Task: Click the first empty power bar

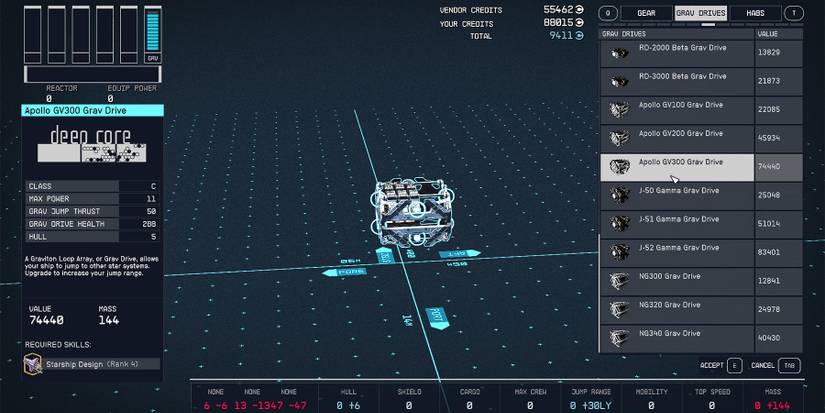Action: click(x=33, y=35)
